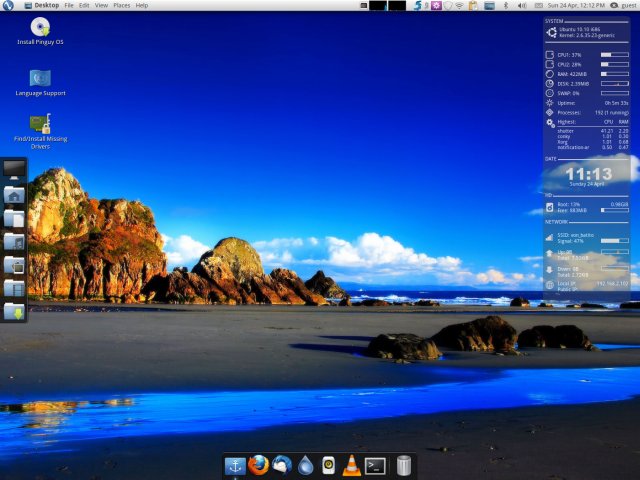This screenshot has height=480, width=640.
Task: Click the Bluetooth icon in top panel
Action: [506, 5]
